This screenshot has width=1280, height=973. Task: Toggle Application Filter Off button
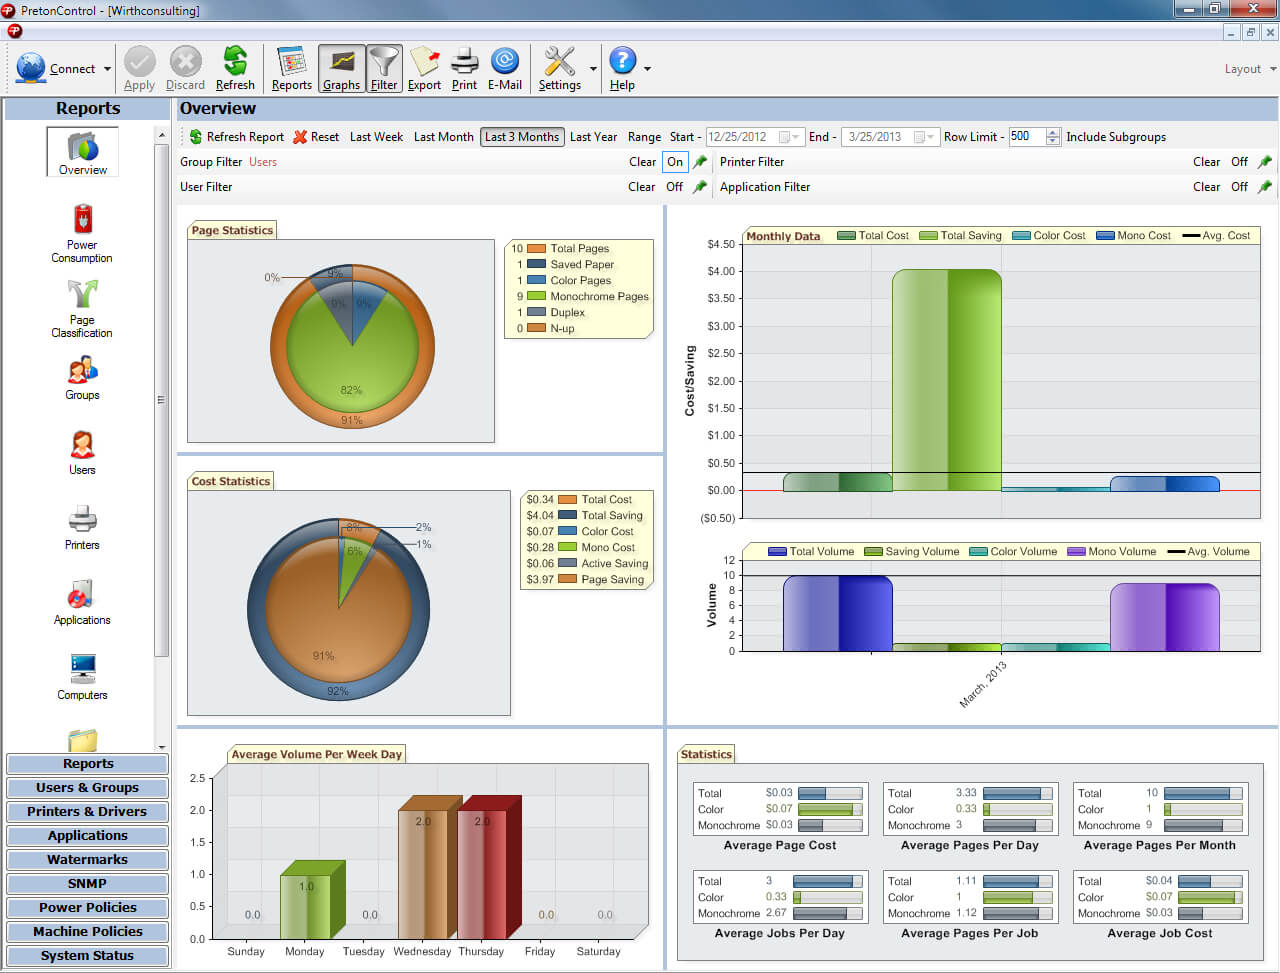point(1239,187)
